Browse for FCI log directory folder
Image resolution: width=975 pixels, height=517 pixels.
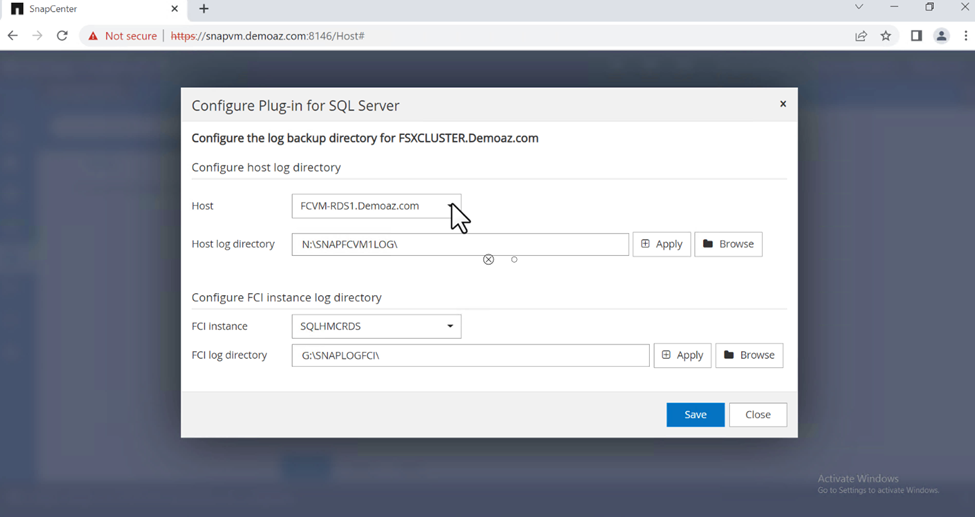click(x=749, y=355)
